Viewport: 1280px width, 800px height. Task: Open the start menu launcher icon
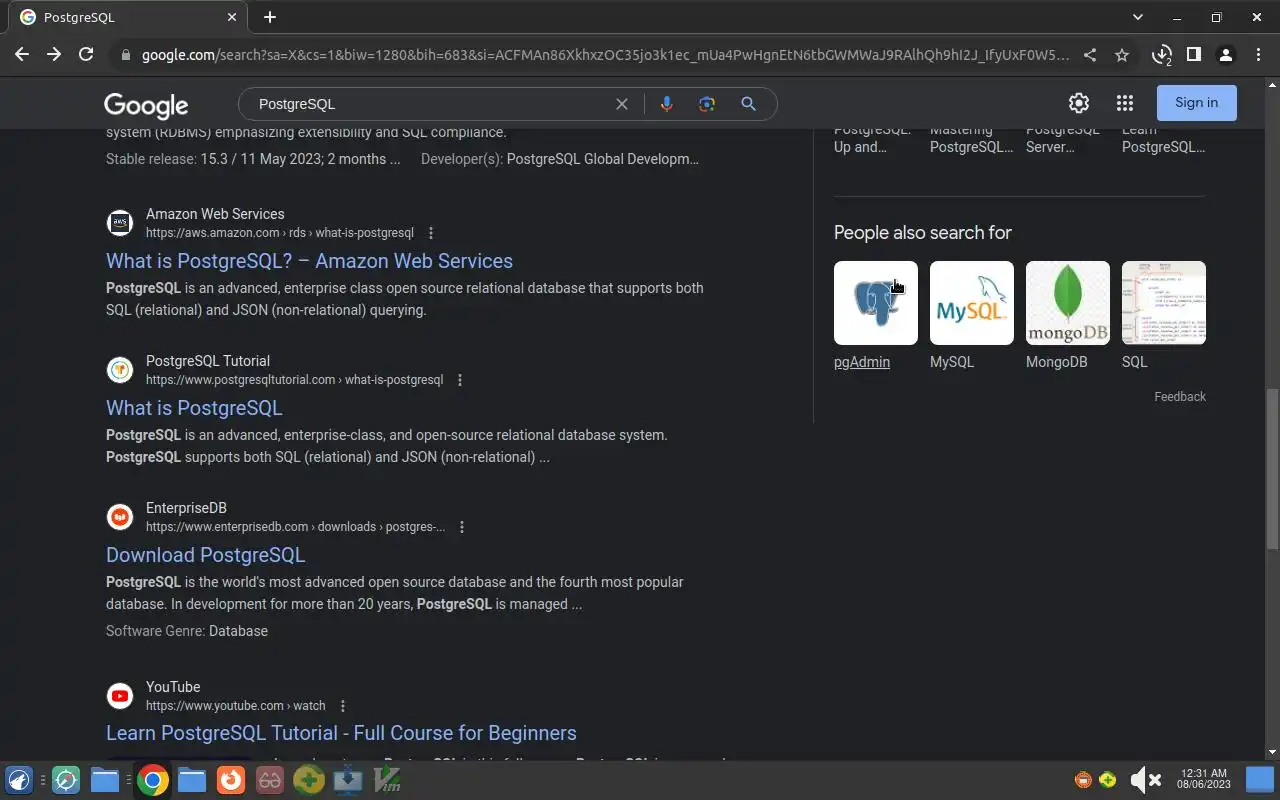point(19,780)
